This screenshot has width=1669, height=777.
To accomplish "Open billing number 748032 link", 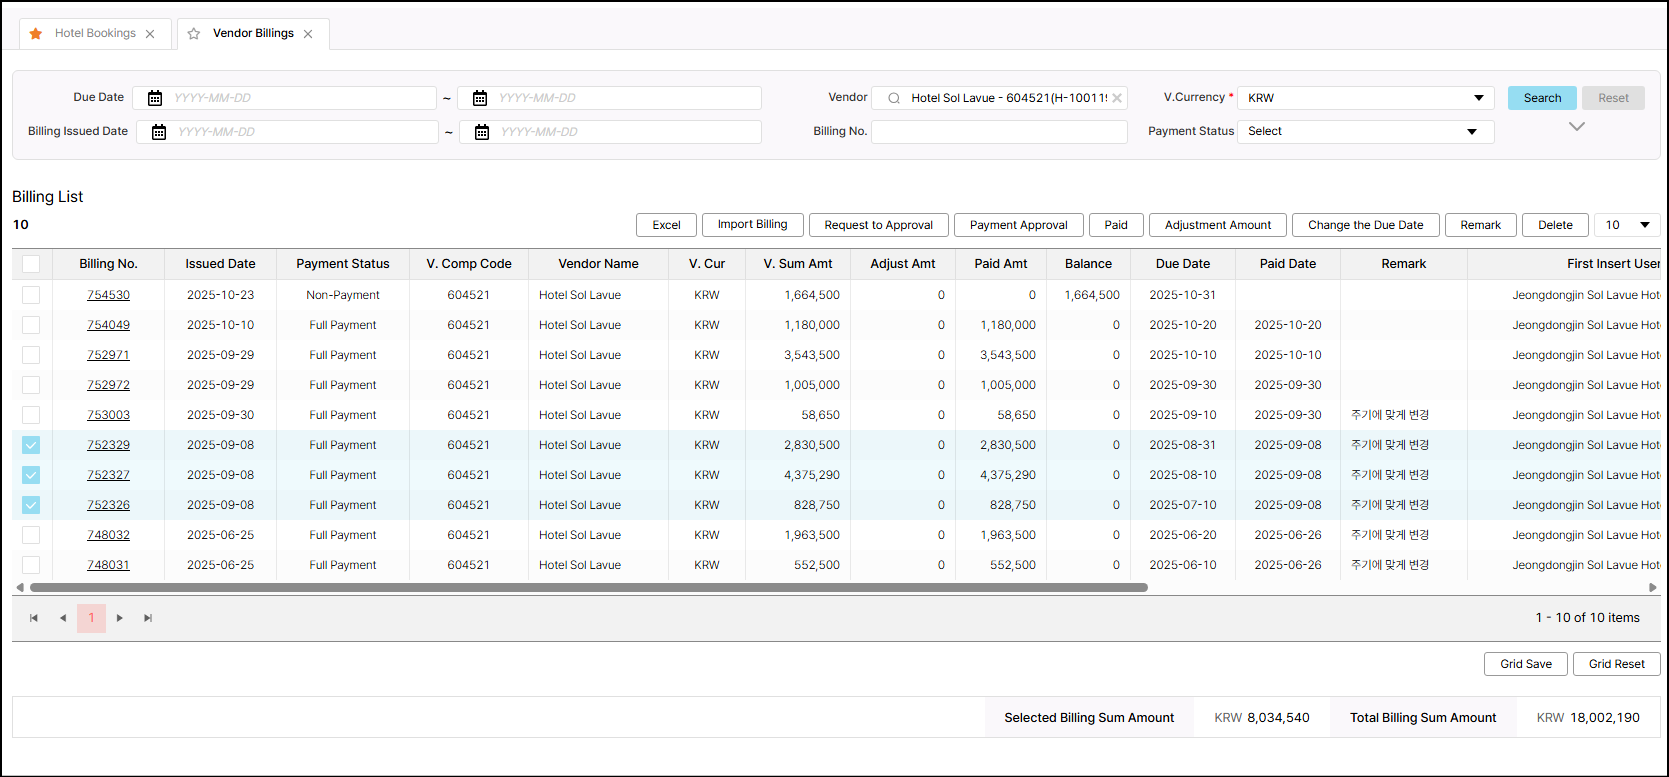I will [x=108, y=535].
